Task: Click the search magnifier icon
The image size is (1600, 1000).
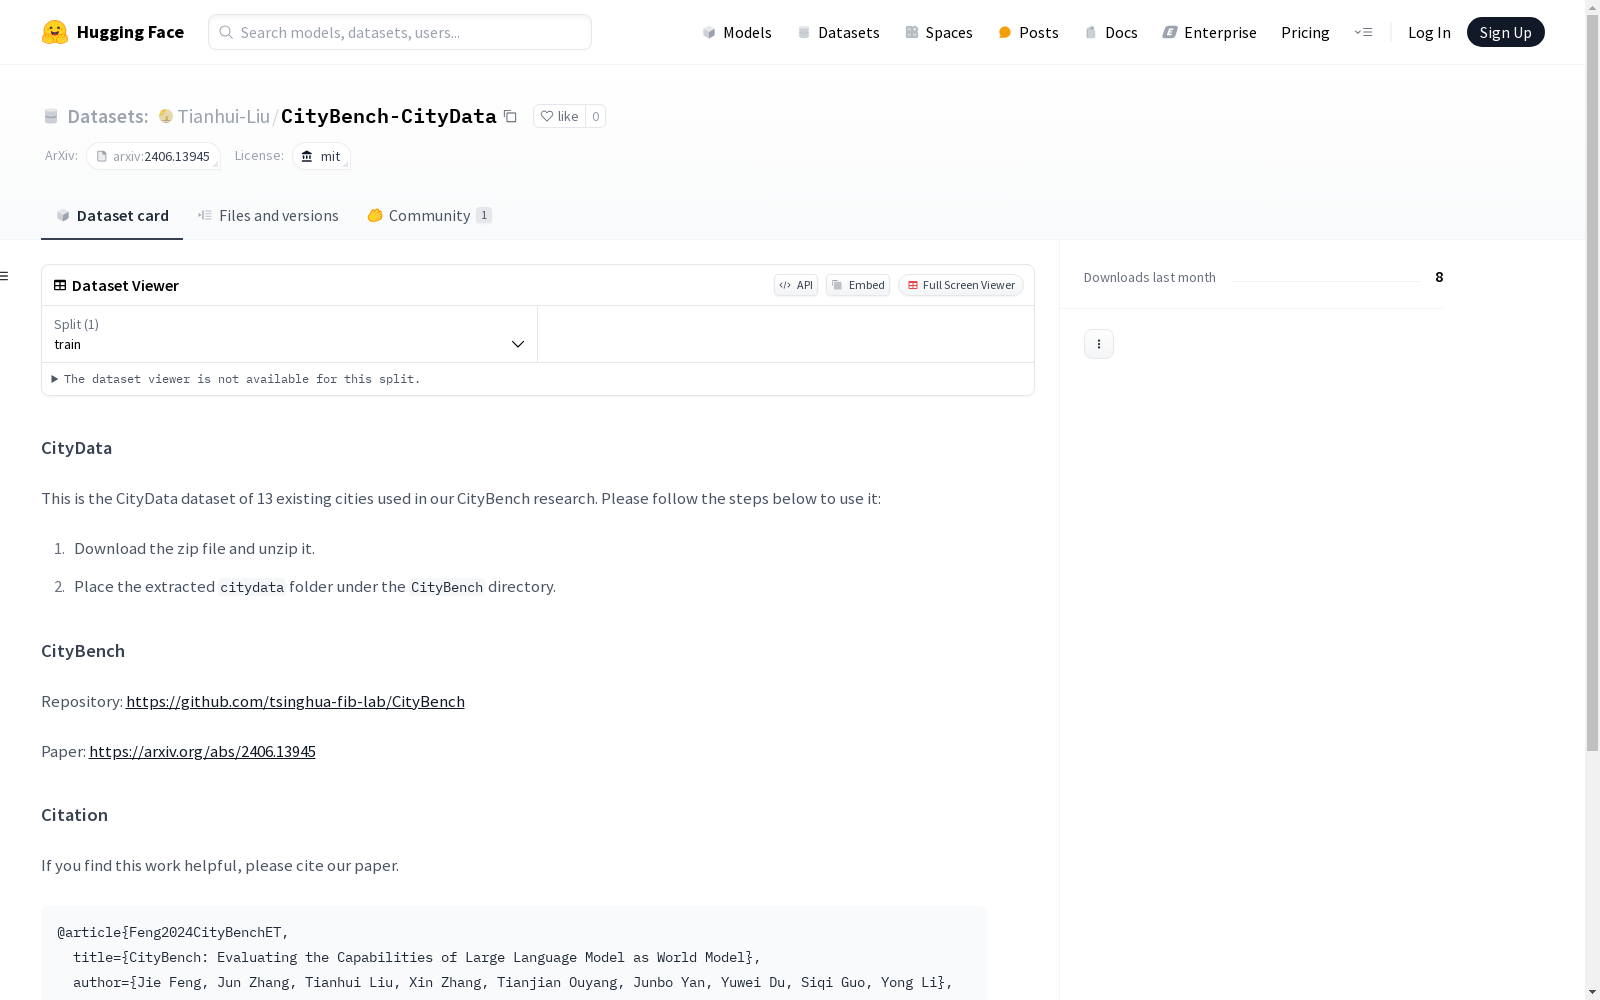Action: 226,32
